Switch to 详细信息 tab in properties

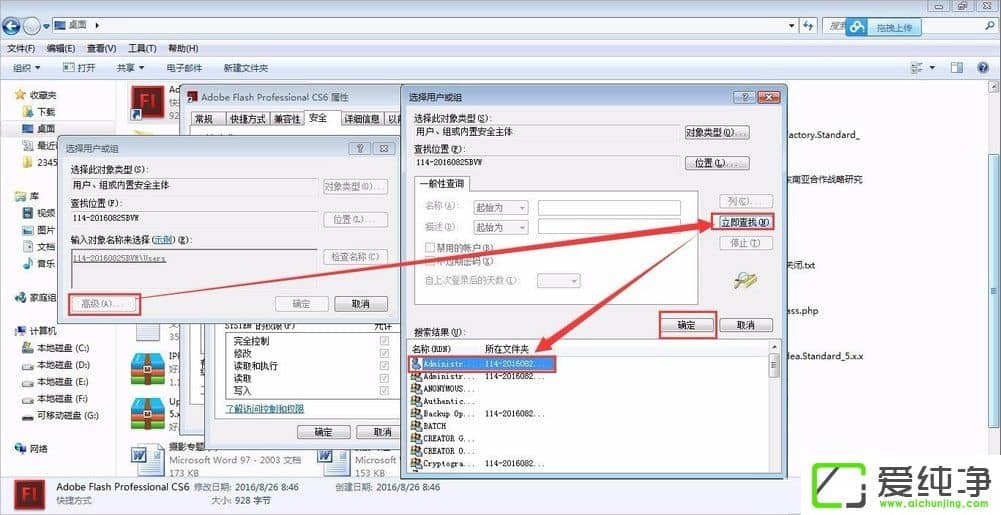363,119
